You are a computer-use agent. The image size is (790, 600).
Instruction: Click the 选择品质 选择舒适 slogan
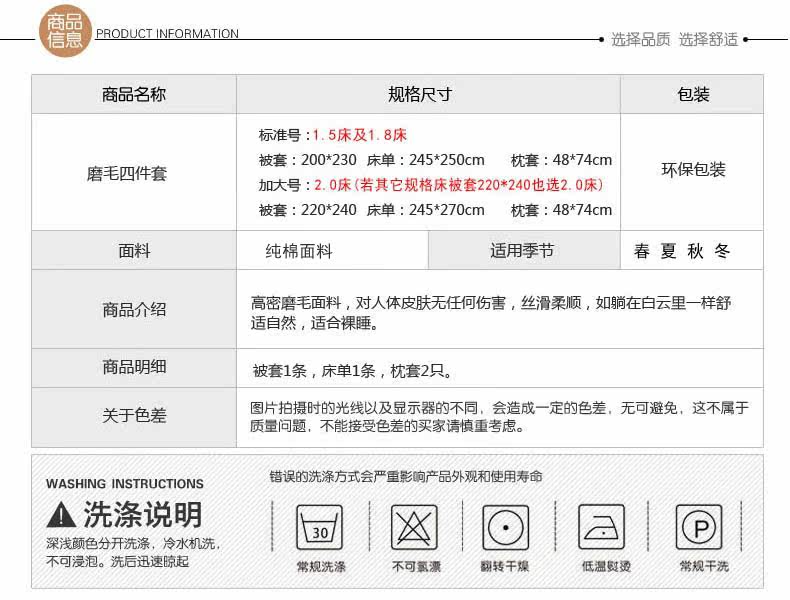[x=674, y=40]
